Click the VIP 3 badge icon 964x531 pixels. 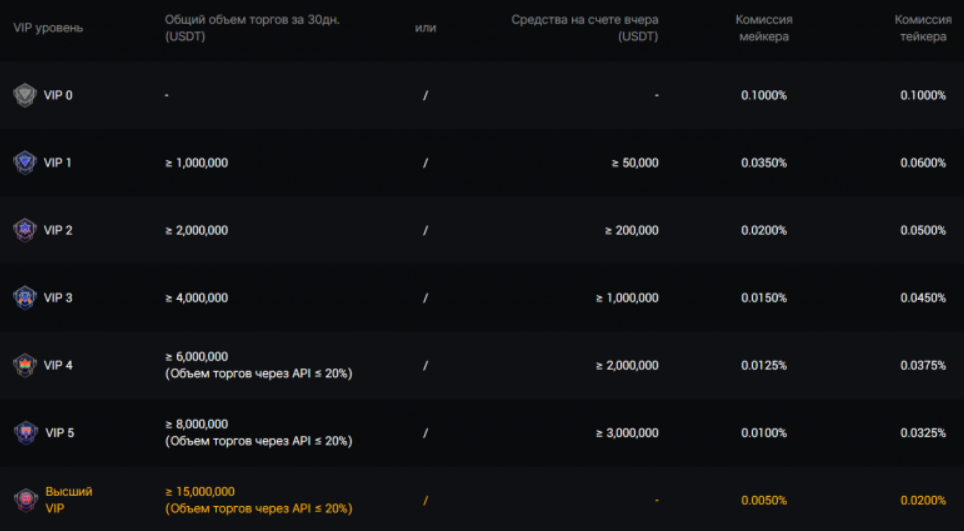[25, 297]
